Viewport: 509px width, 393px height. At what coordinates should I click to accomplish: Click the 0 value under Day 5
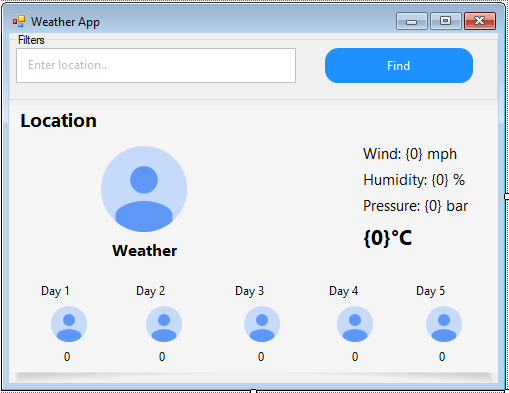tap(442, 357)
